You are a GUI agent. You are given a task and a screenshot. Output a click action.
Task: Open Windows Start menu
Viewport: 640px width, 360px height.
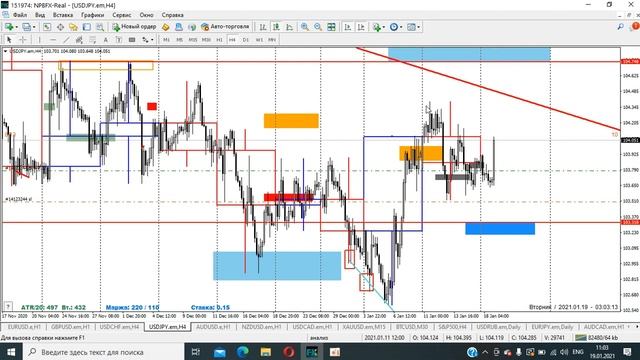(11, 352)
